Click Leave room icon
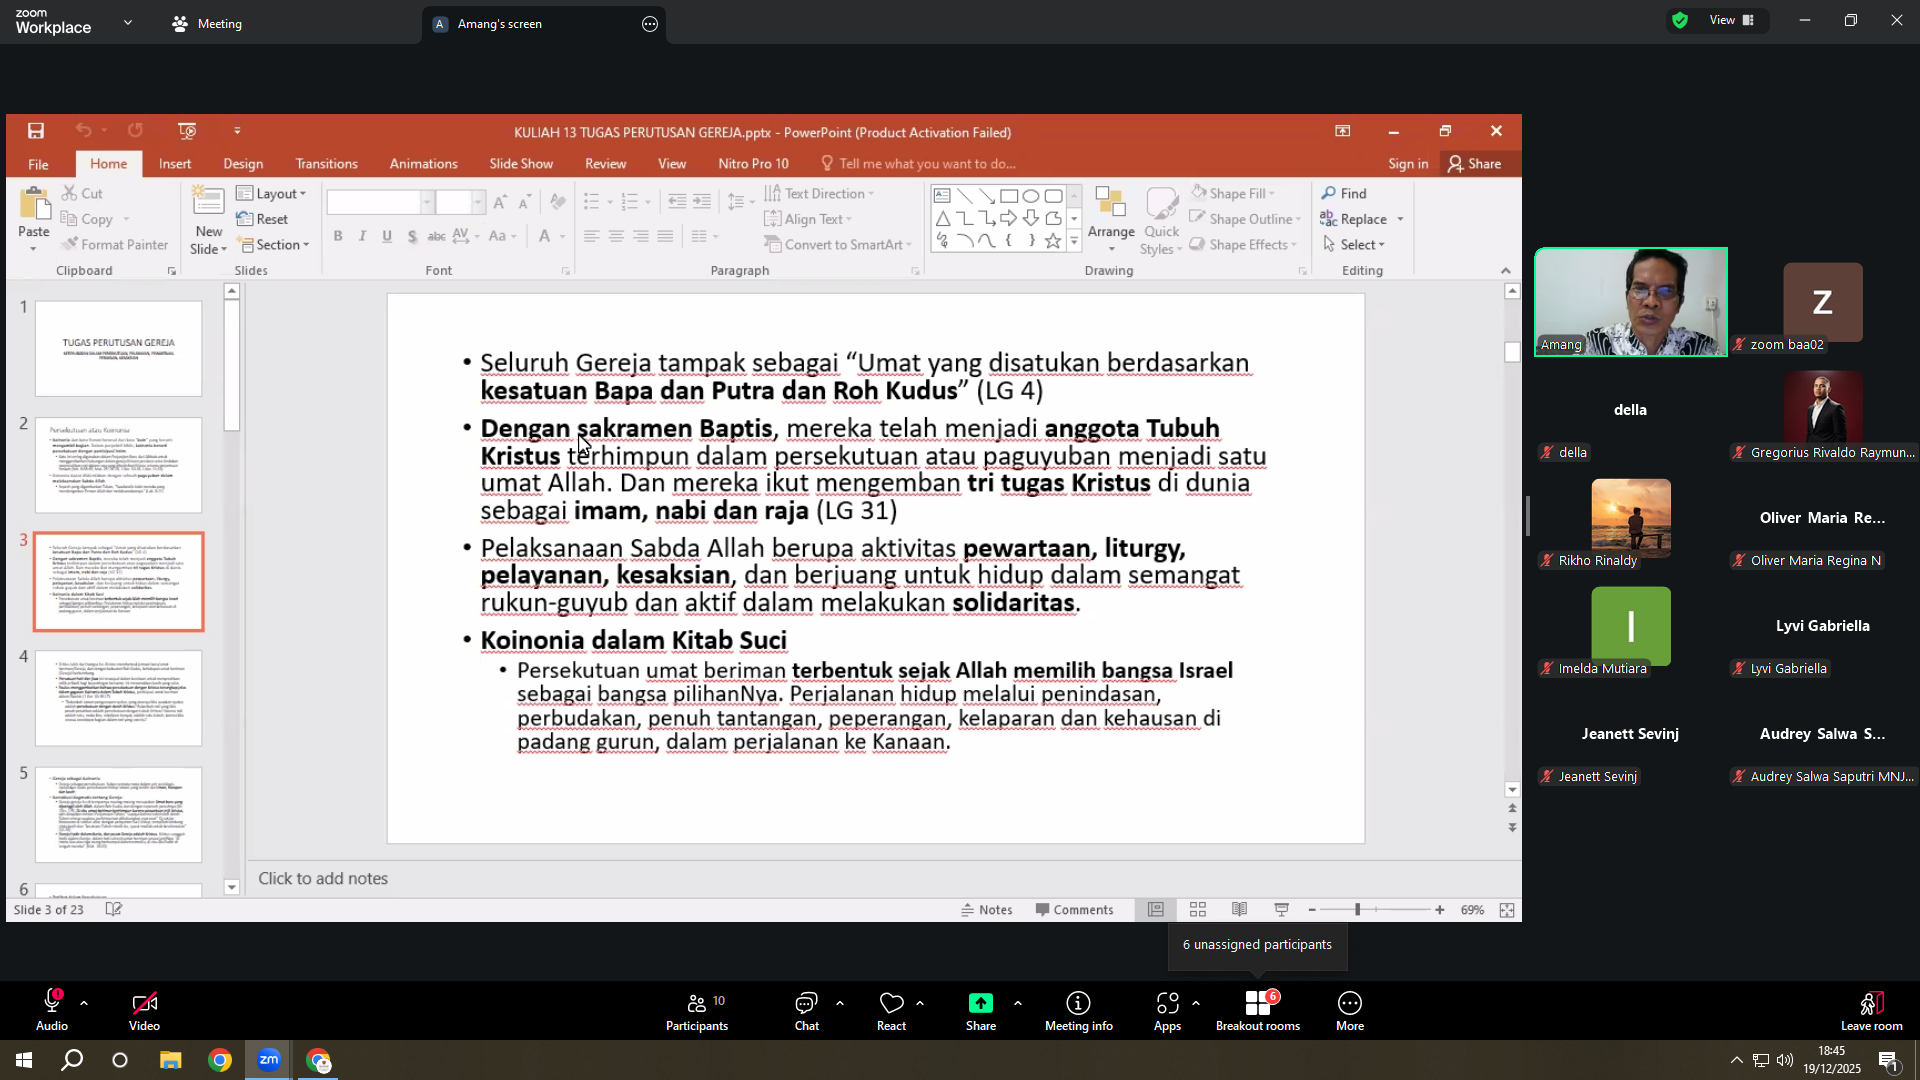This screenshot has height=1080, width=1920. pyautogui.click(x=1872, y=1011)
